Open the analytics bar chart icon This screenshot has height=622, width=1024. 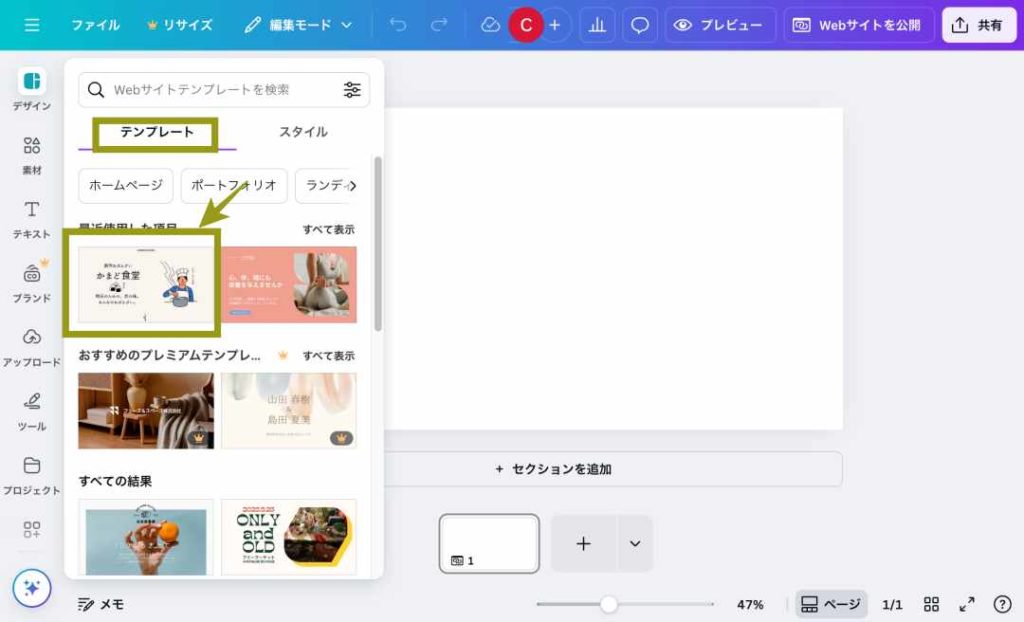pyautogui.click(x=597, y=25)
